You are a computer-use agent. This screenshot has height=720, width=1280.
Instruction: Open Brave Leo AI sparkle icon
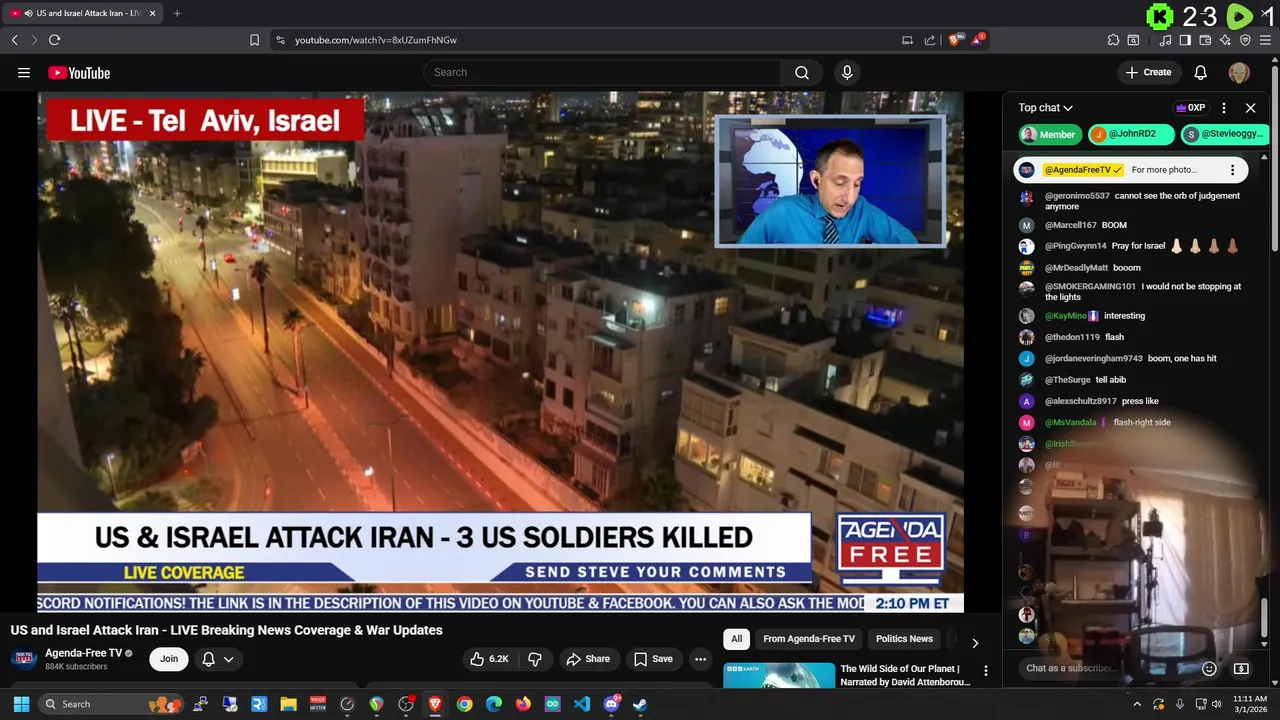point(1225,40)
